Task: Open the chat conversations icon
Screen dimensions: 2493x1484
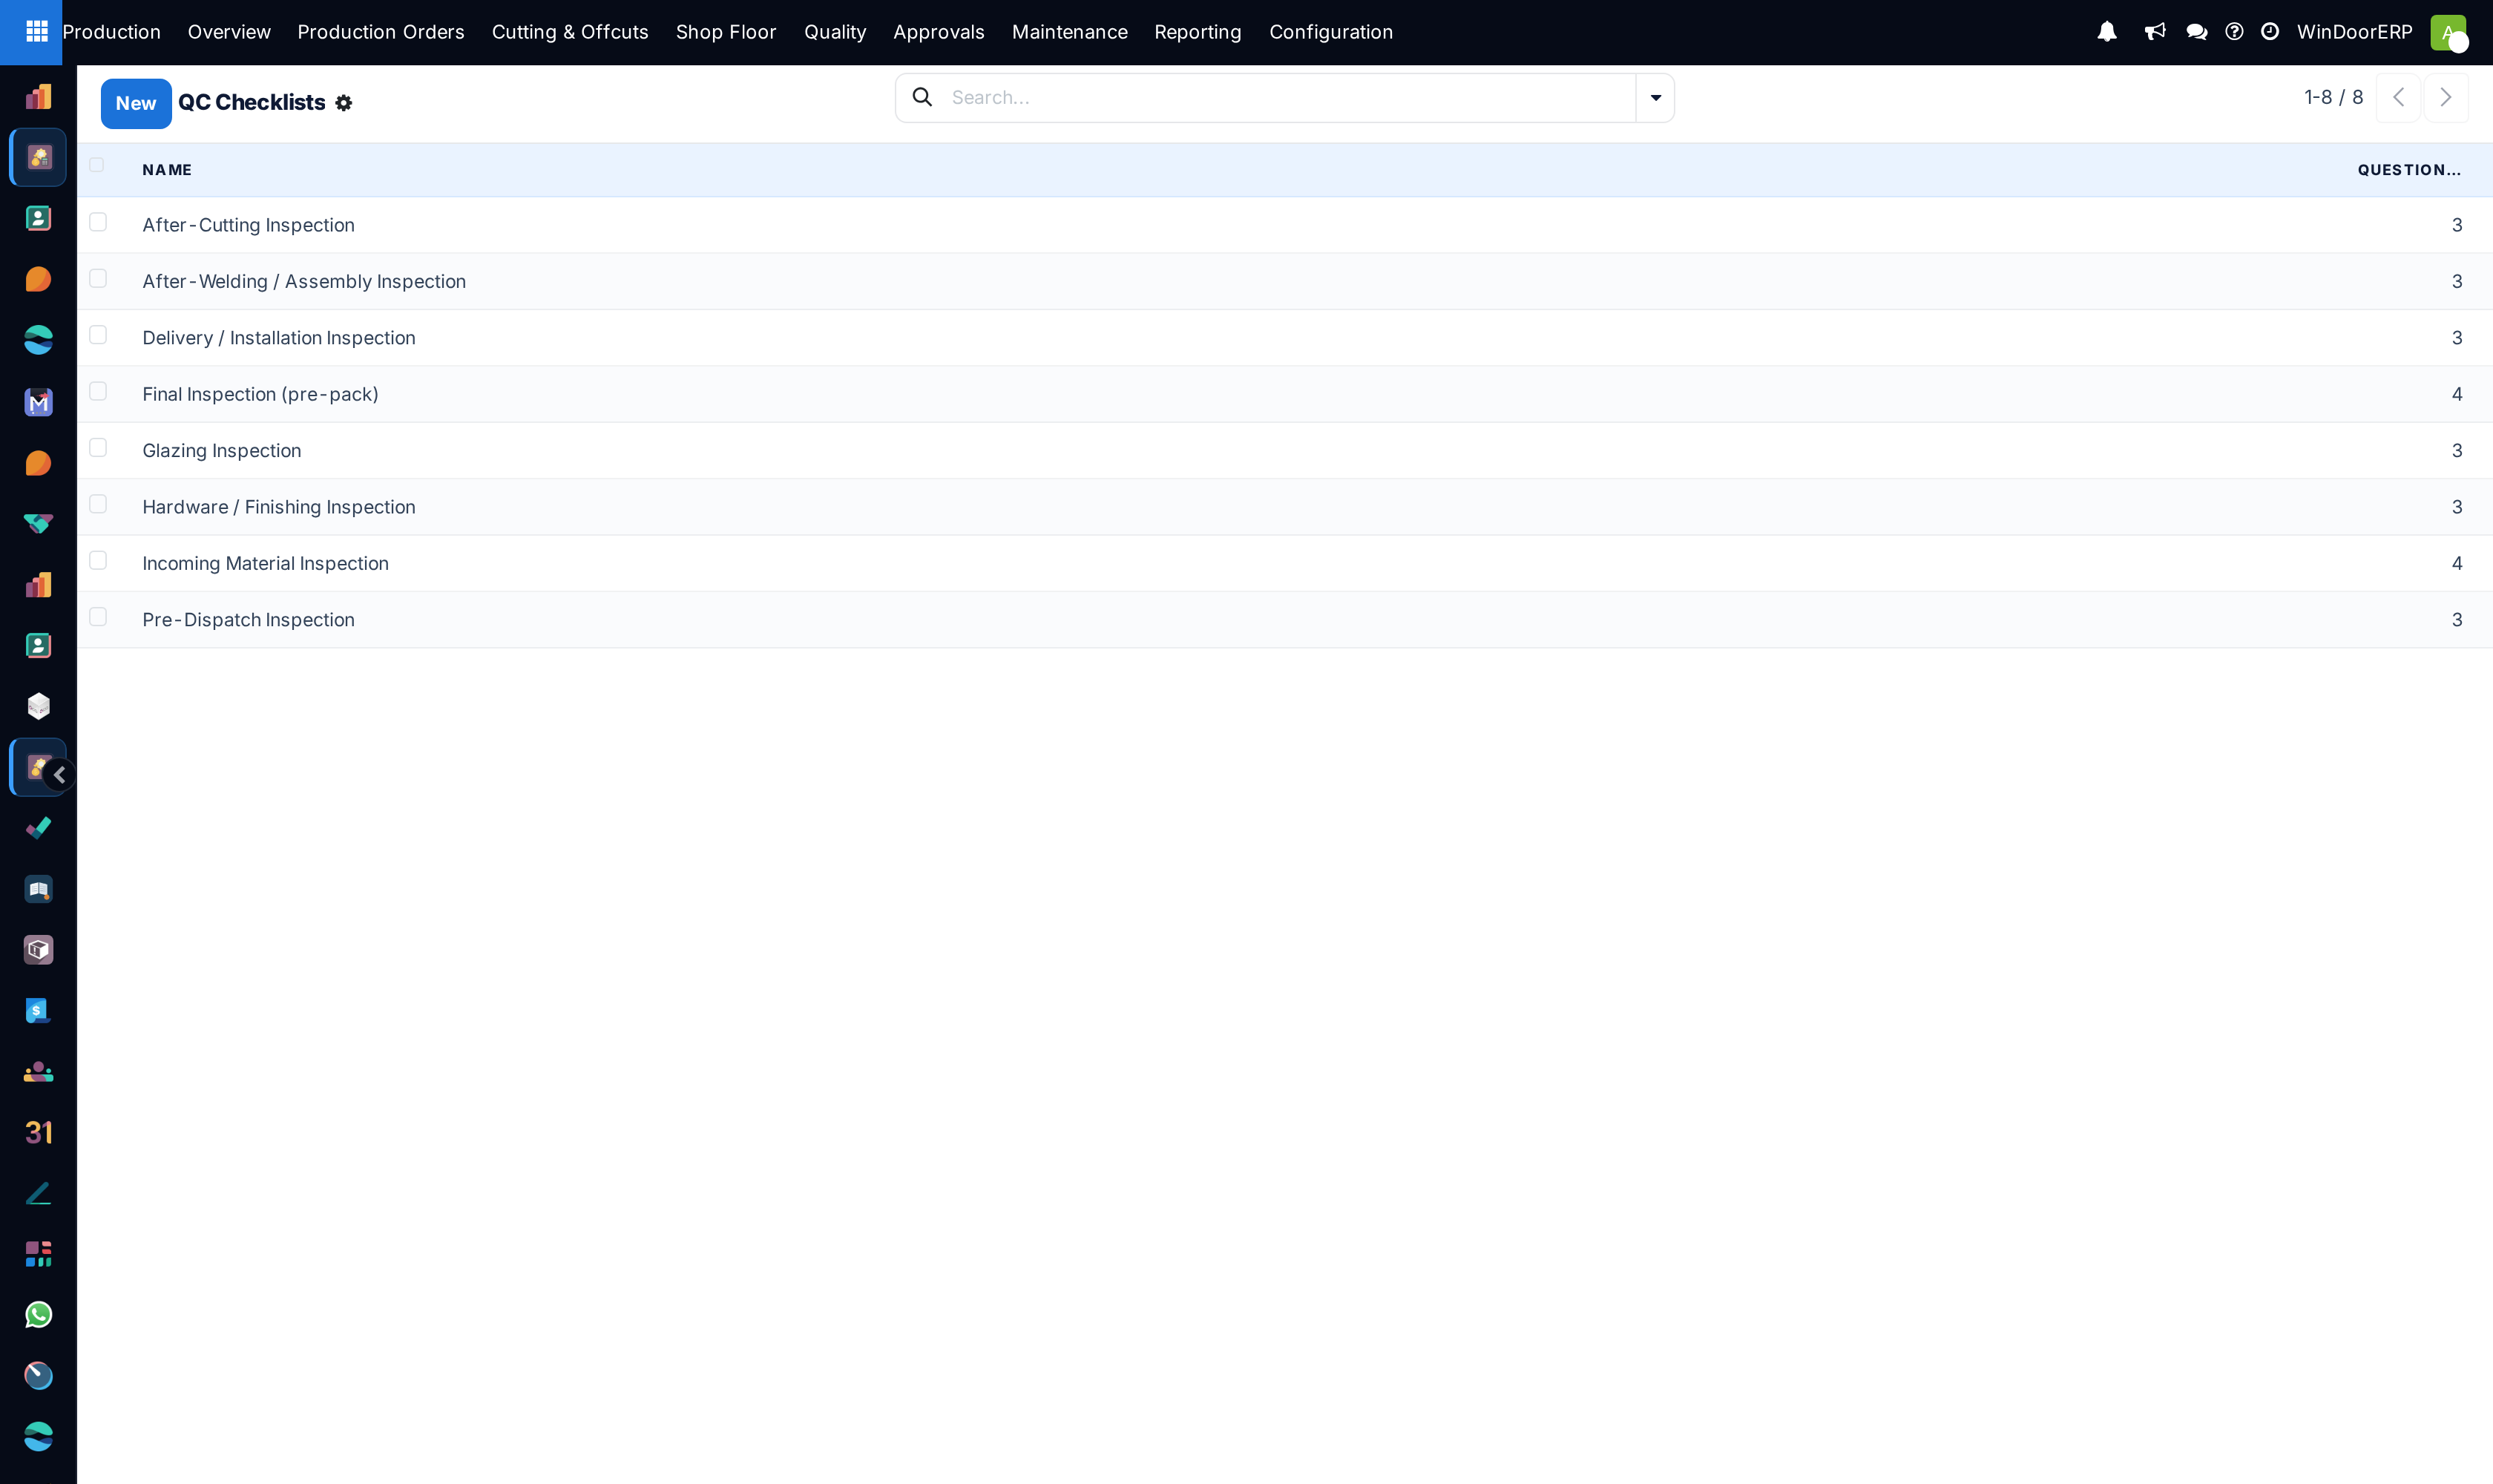Action: [x=2197, y=32]
